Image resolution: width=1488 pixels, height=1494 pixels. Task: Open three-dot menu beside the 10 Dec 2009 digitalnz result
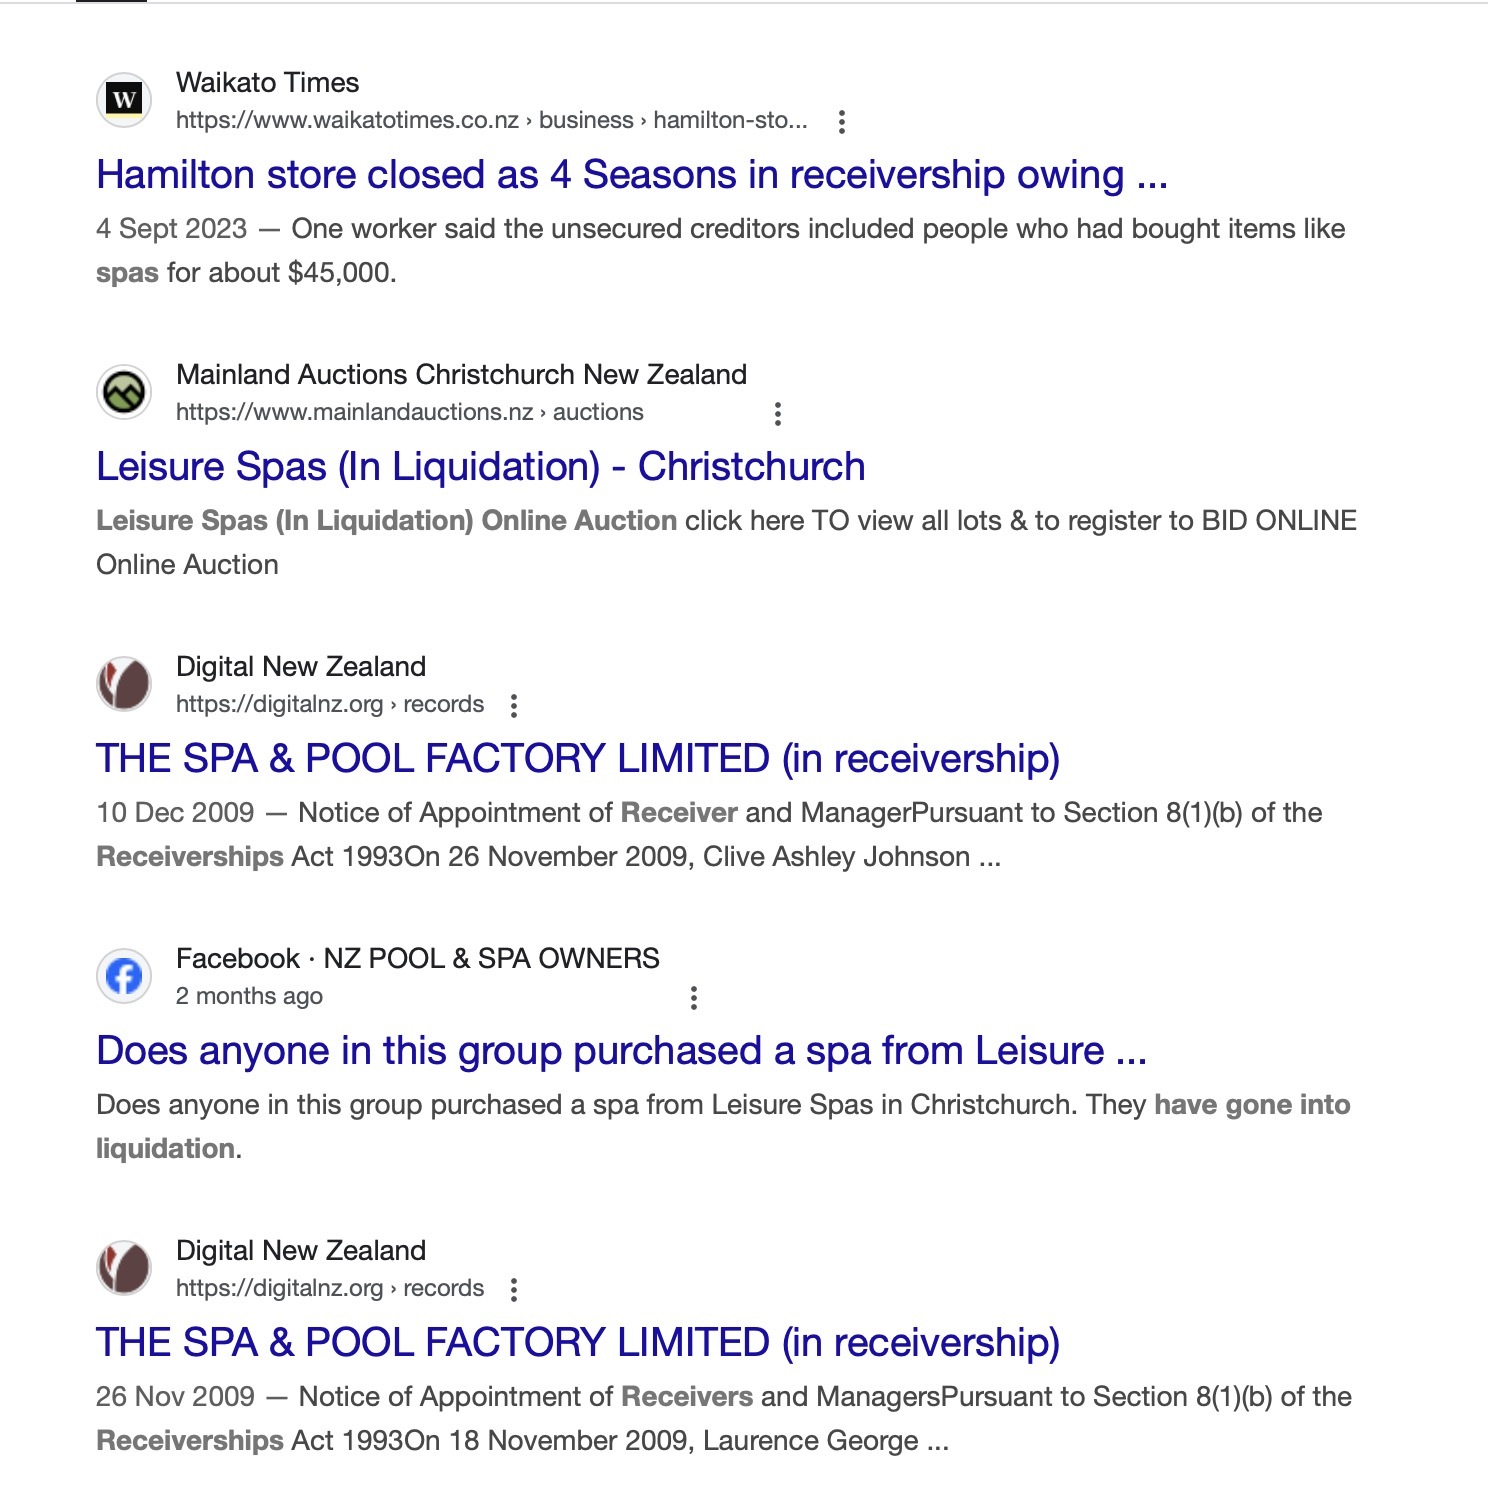tap(514, 705)
